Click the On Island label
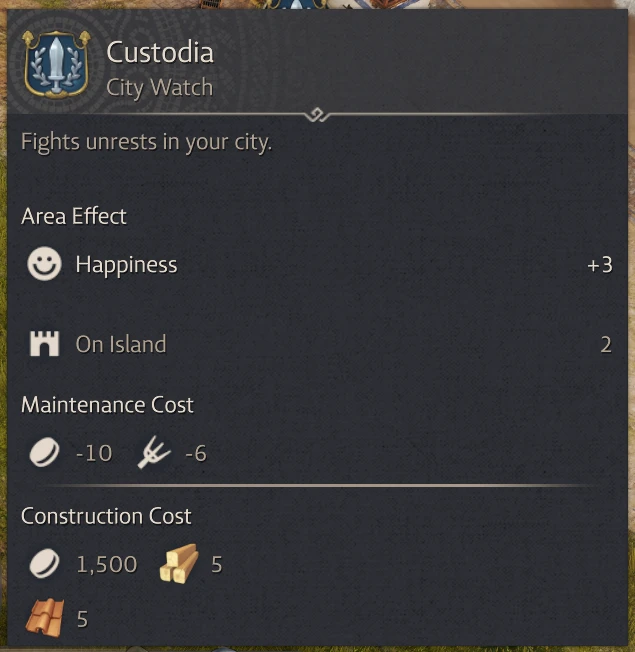635x652 pixels. coord(121,345)
